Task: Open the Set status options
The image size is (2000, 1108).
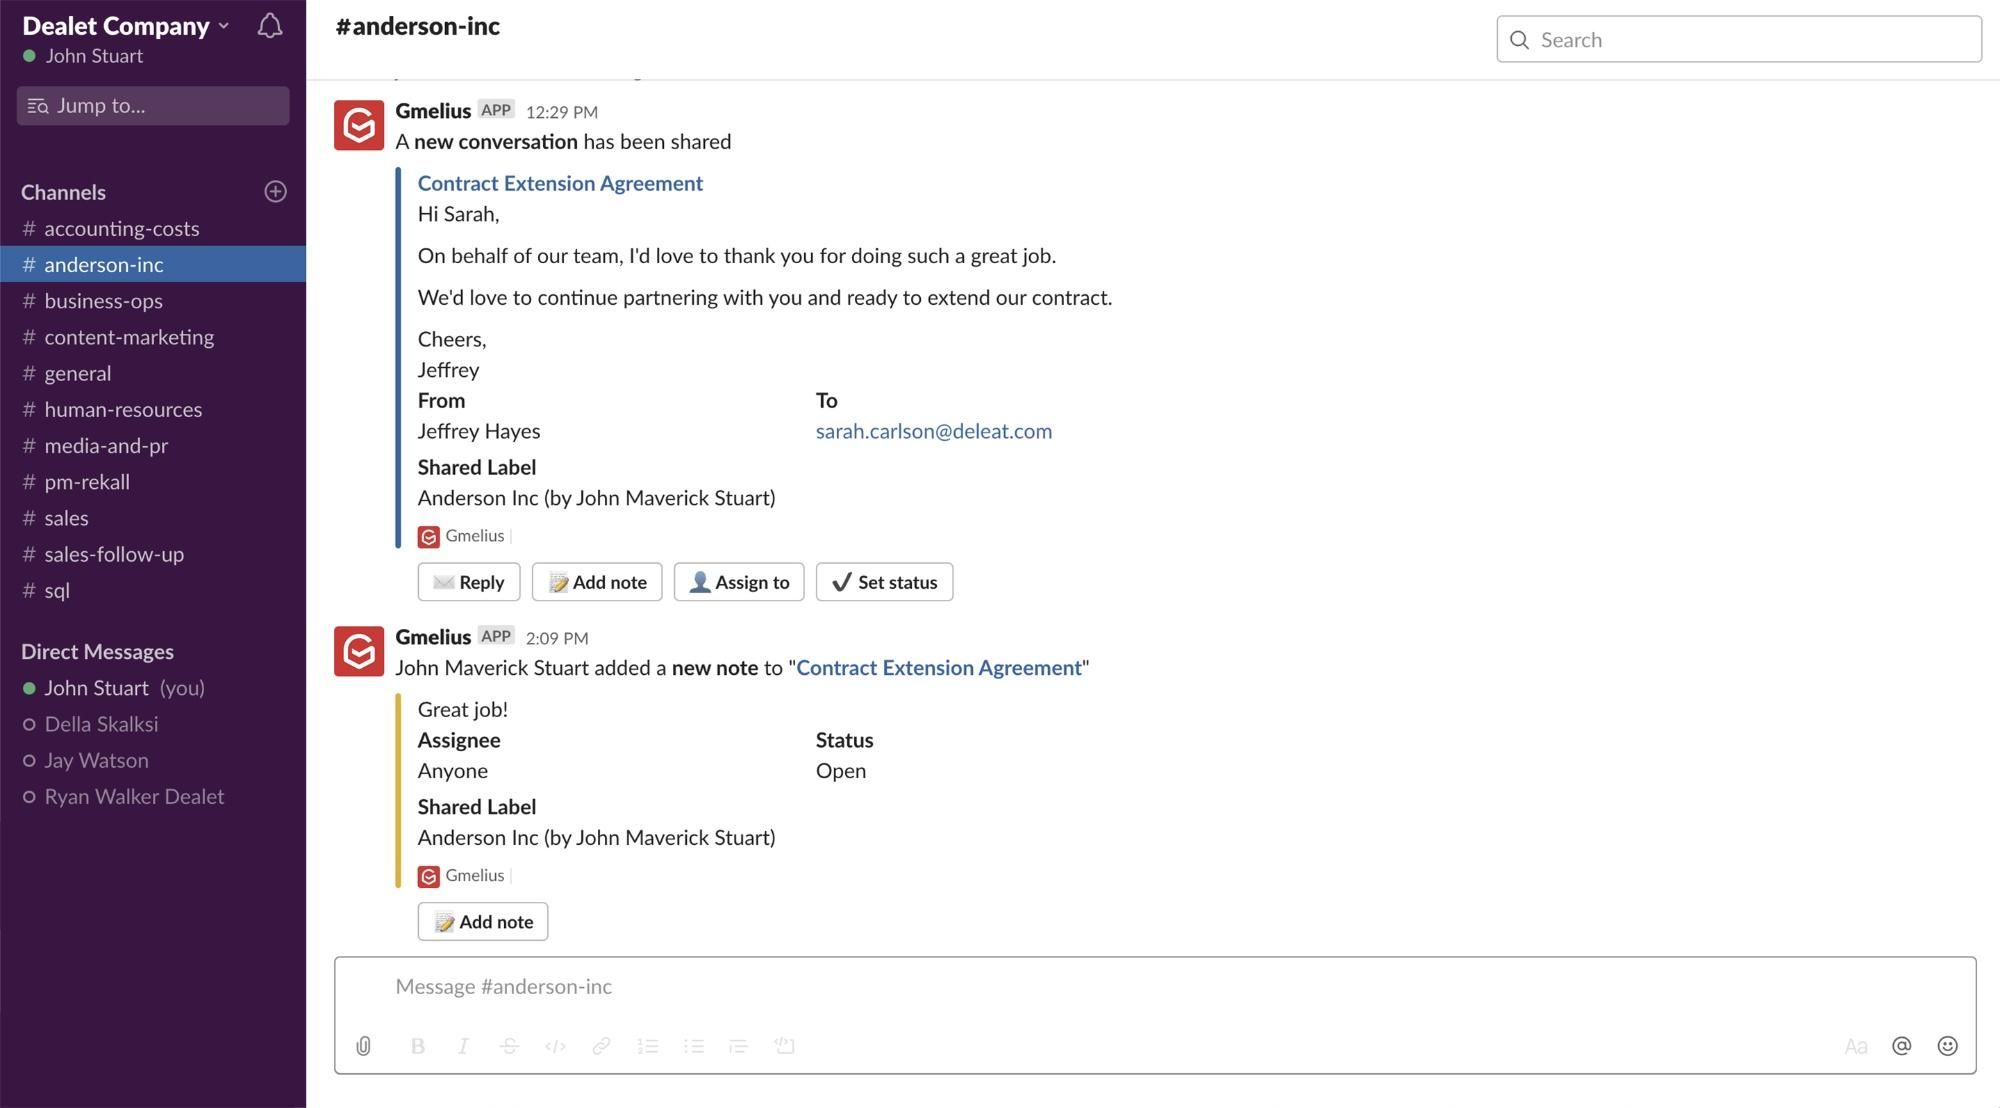Action: pos(884,582)
